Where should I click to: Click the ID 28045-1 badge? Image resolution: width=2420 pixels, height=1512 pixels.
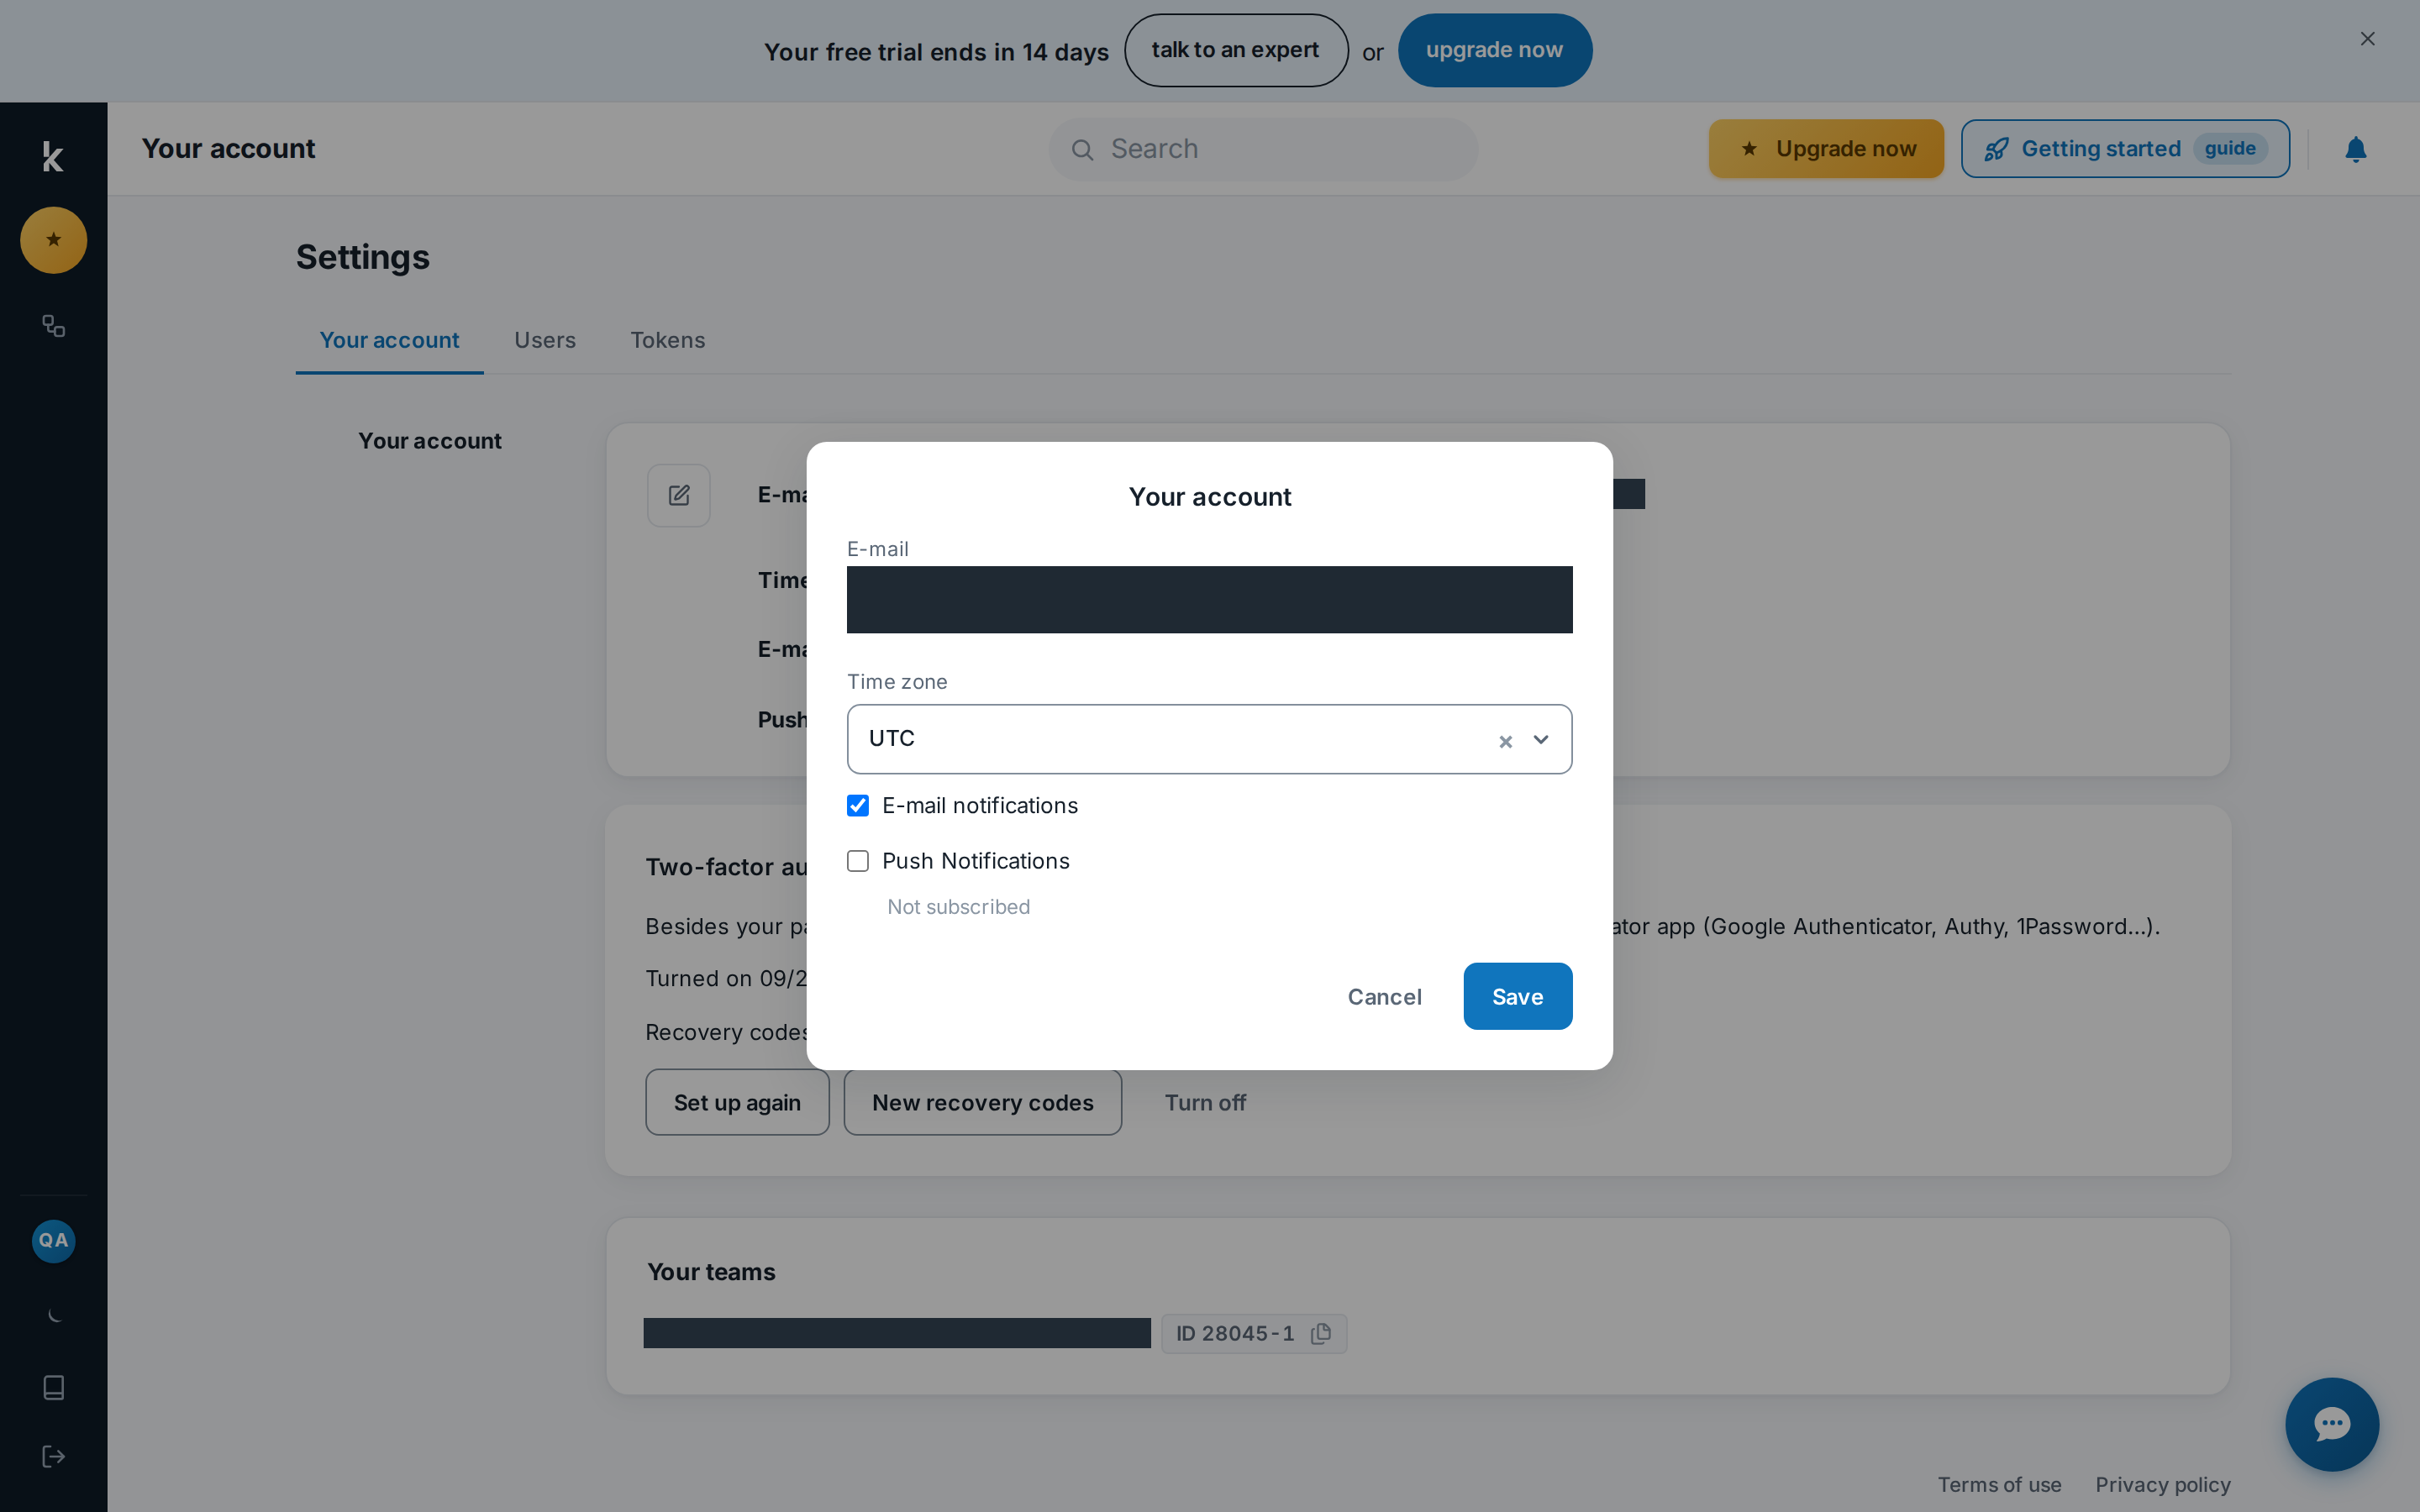tap(1254, 1333)
